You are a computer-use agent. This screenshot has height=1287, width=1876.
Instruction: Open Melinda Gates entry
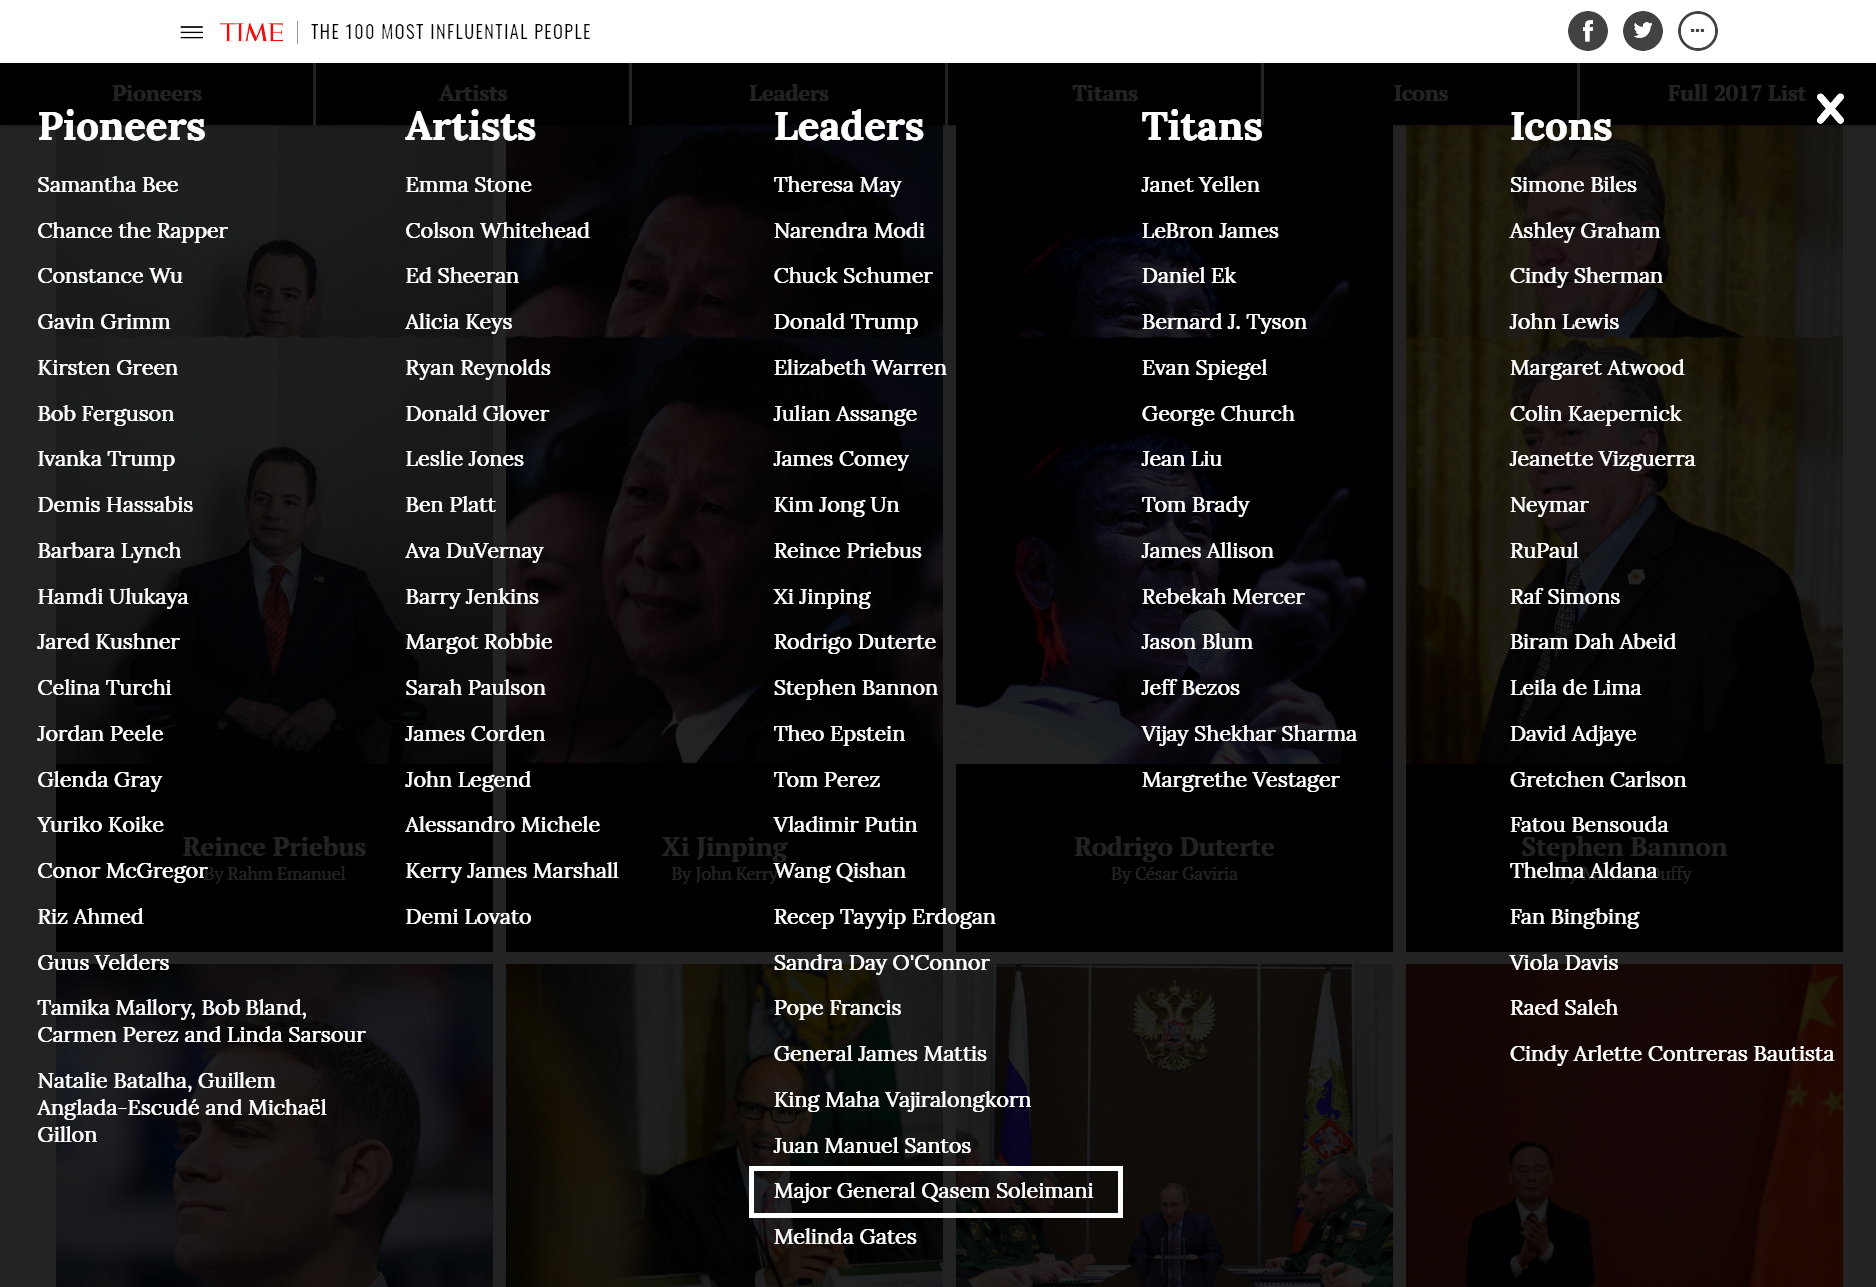(845, 1237)
